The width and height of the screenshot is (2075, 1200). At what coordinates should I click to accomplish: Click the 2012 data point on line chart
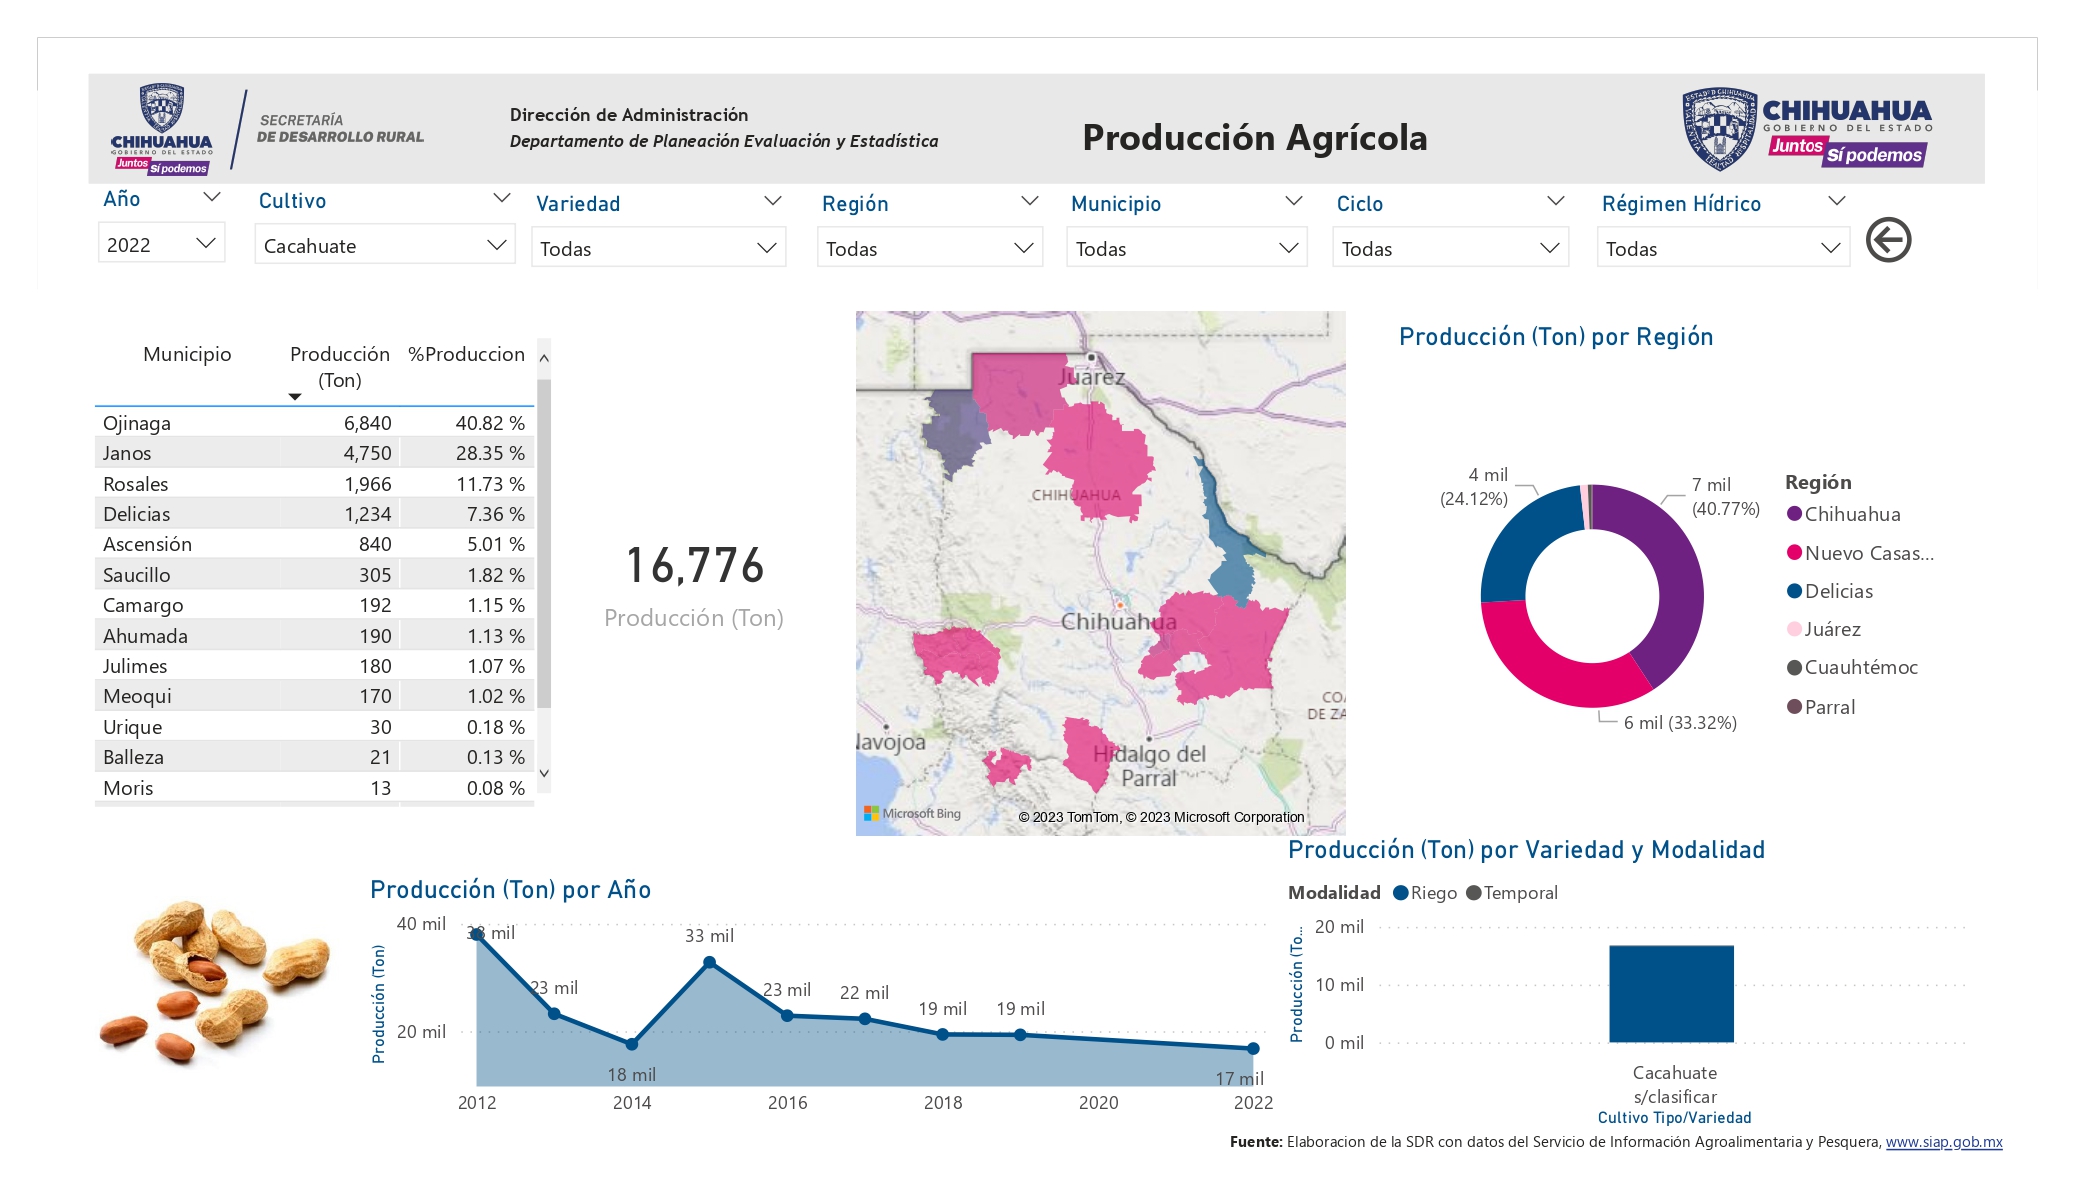click(x=477, y=934)
